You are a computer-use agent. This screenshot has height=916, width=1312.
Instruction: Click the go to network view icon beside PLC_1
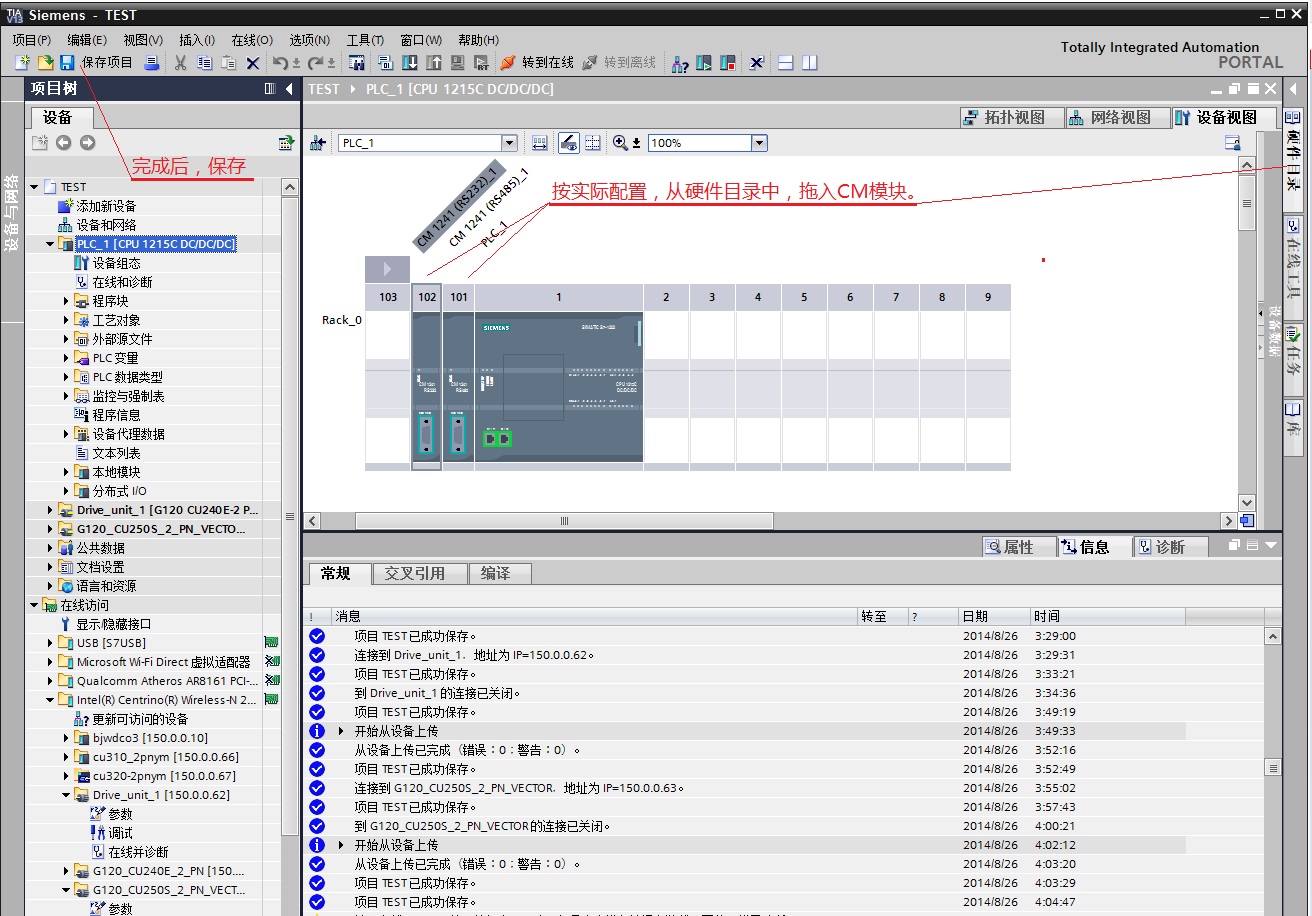point(318,143)
